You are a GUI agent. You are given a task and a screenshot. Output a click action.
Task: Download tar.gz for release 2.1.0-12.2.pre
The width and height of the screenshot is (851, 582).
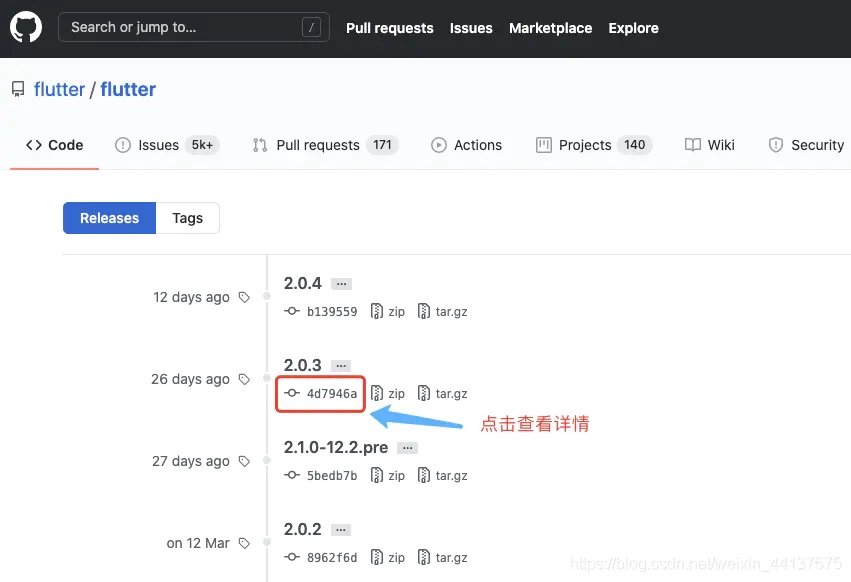(452, 476)
